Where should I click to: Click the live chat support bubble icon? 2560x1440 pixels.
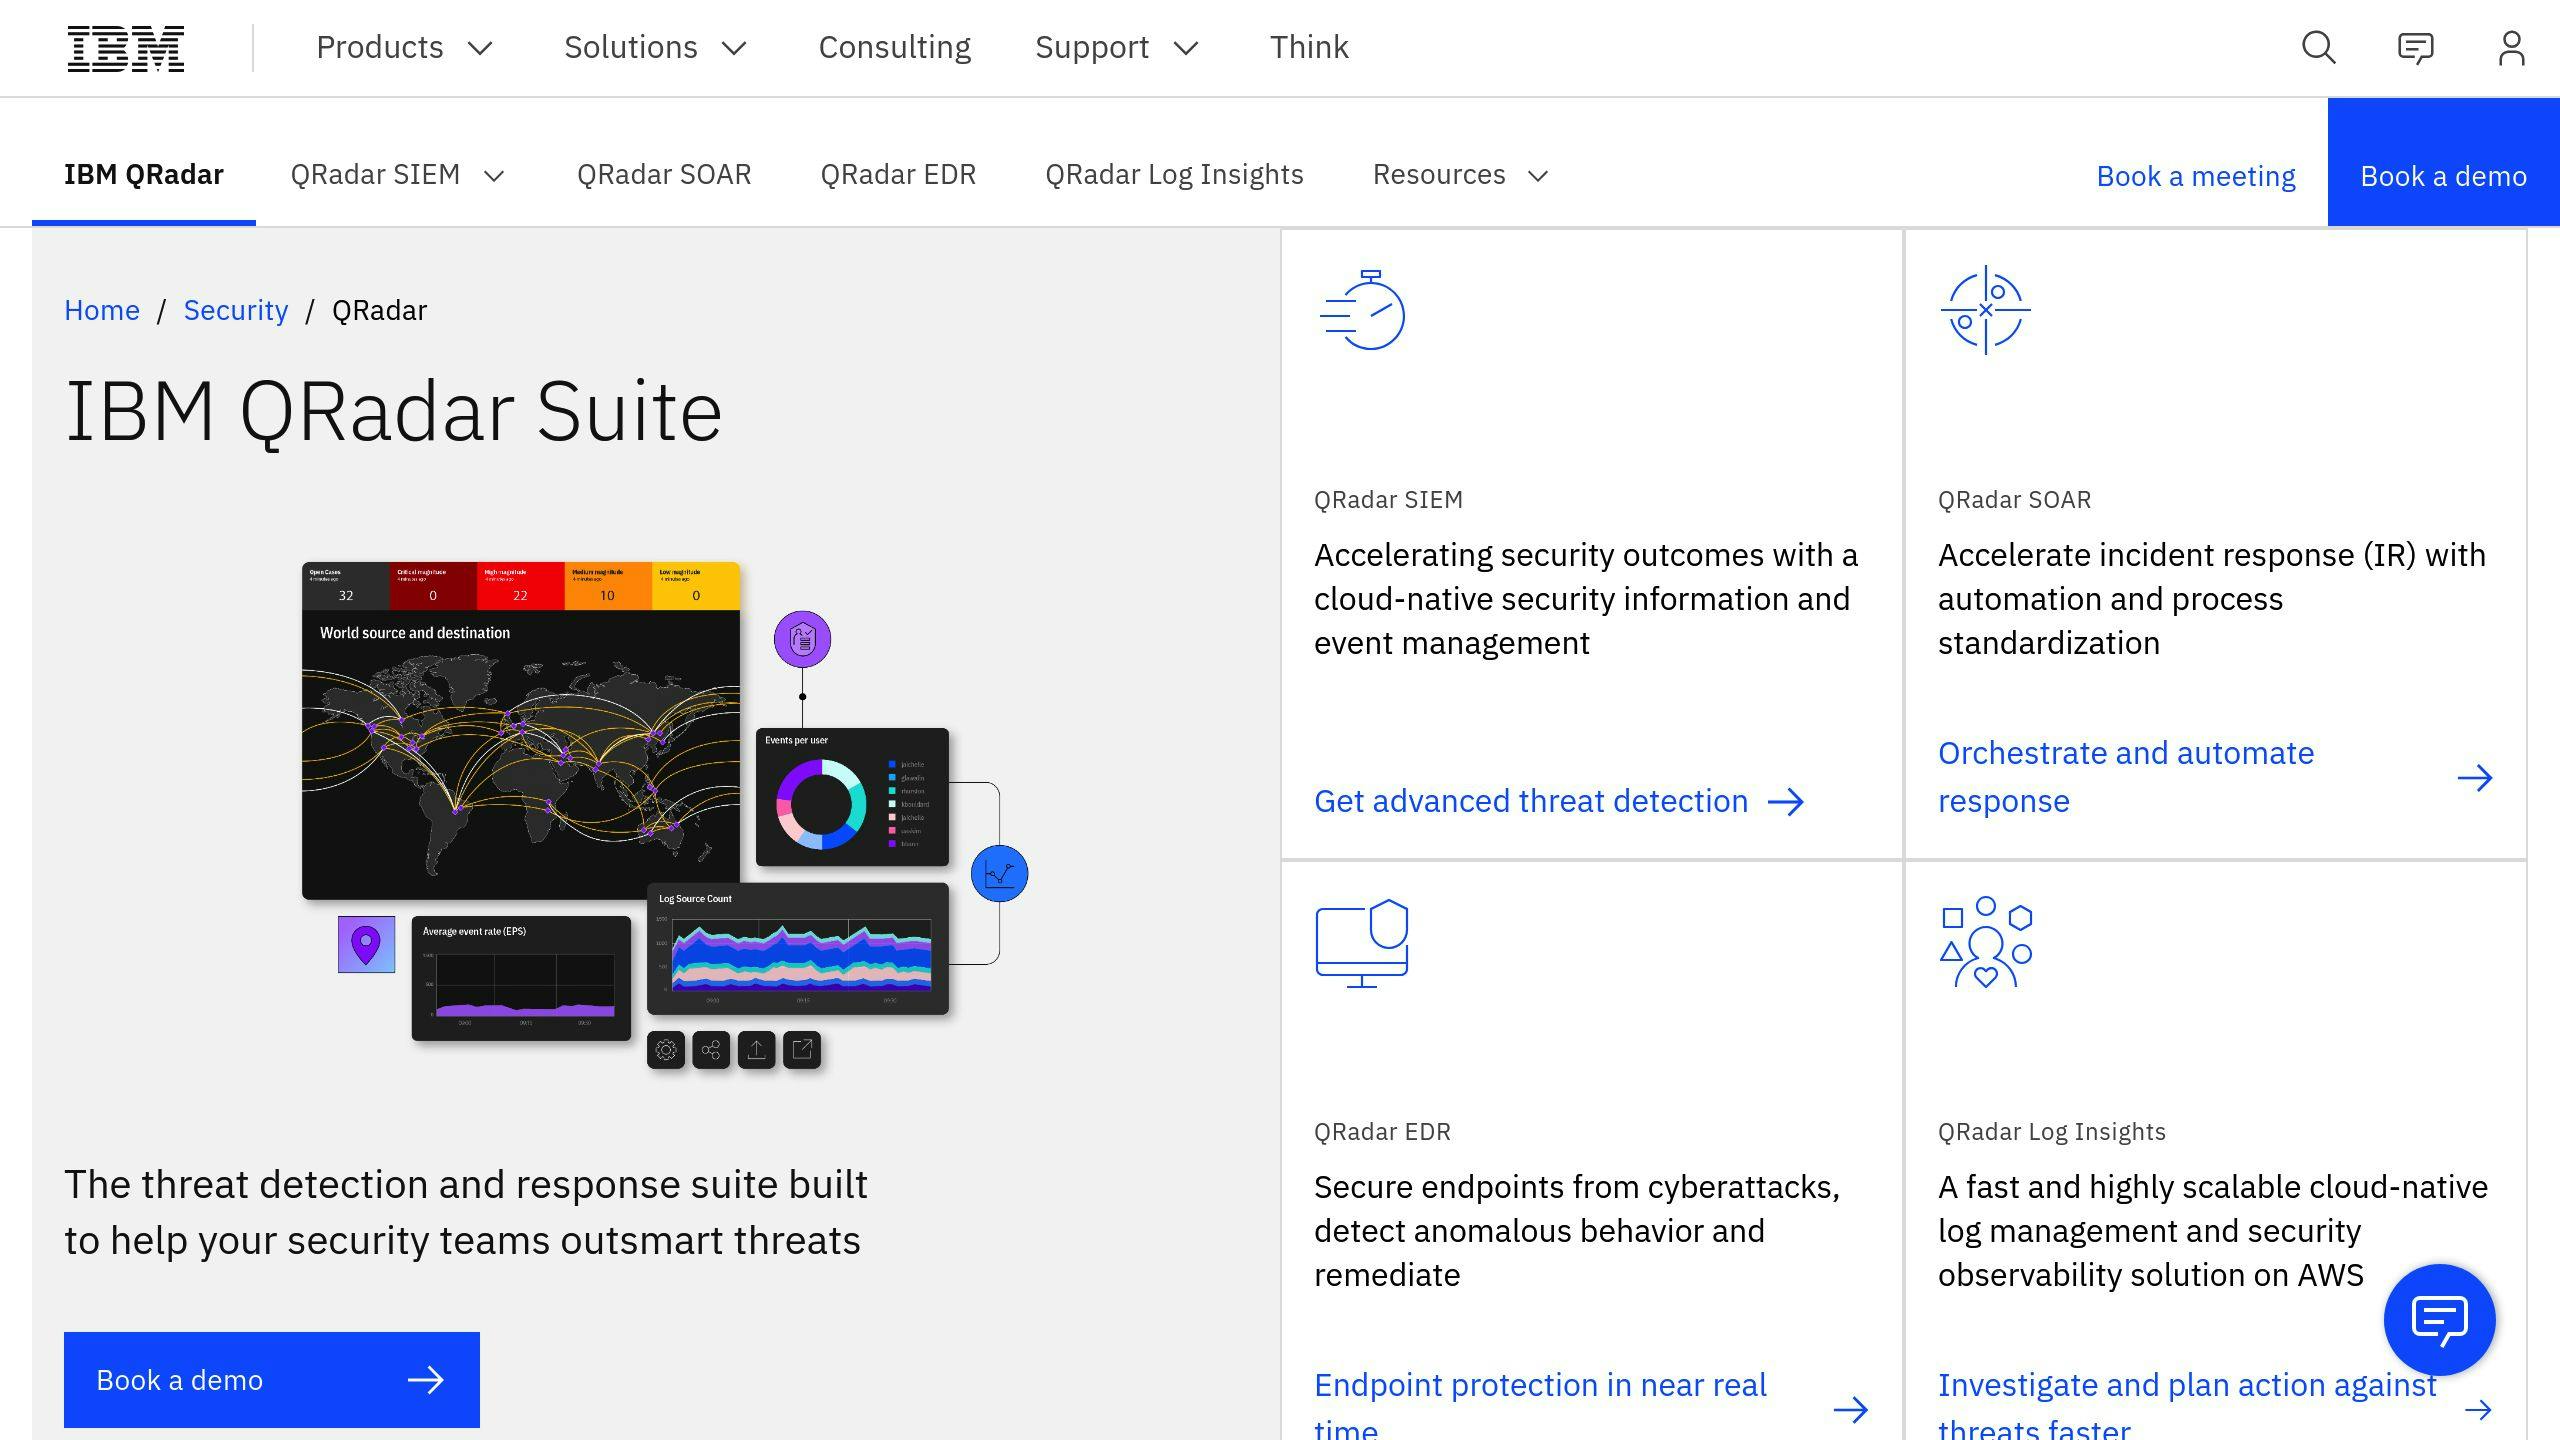tap(2440, 1320)
